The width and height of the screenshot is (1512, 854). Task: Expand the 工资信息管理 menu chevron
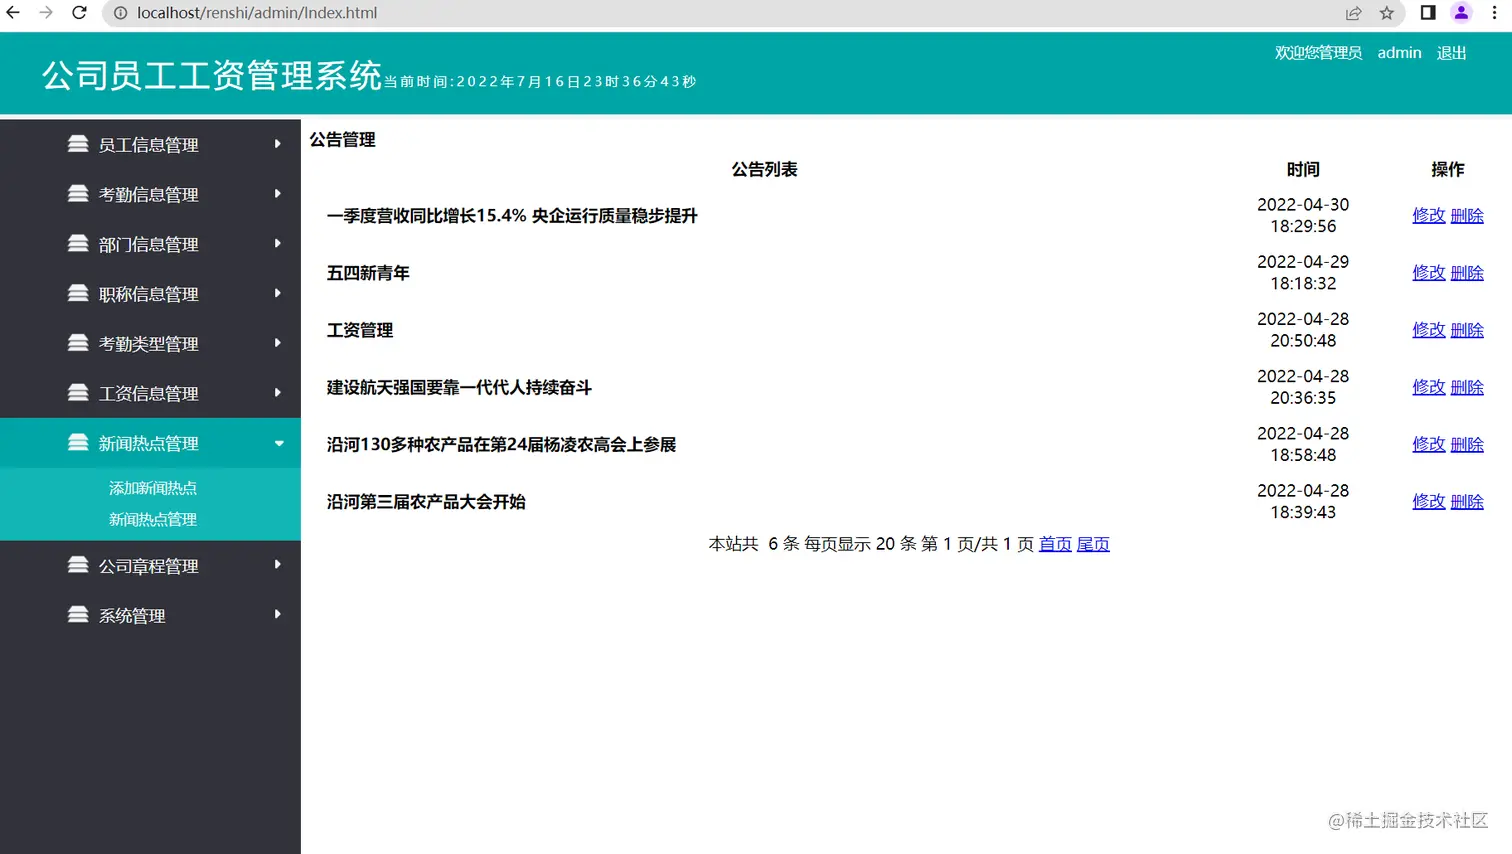pos(277,392)
